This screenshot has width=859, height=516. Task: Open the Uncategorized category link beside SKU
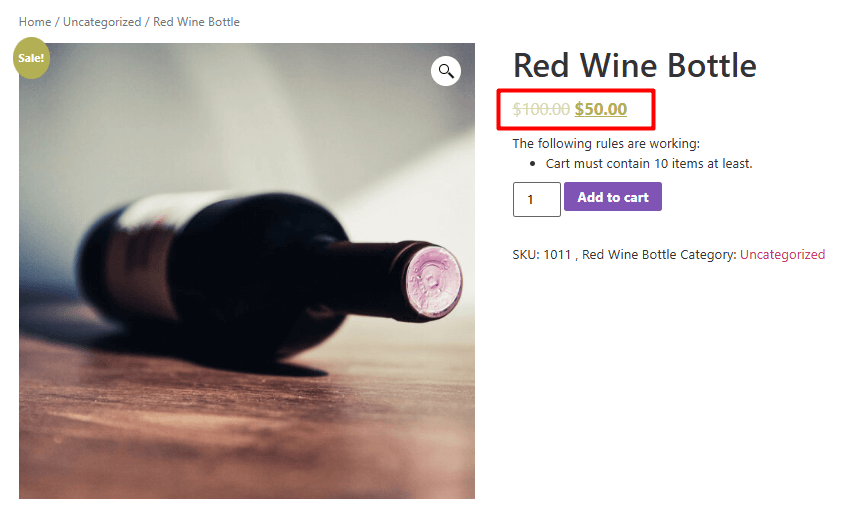click(782, 255)
